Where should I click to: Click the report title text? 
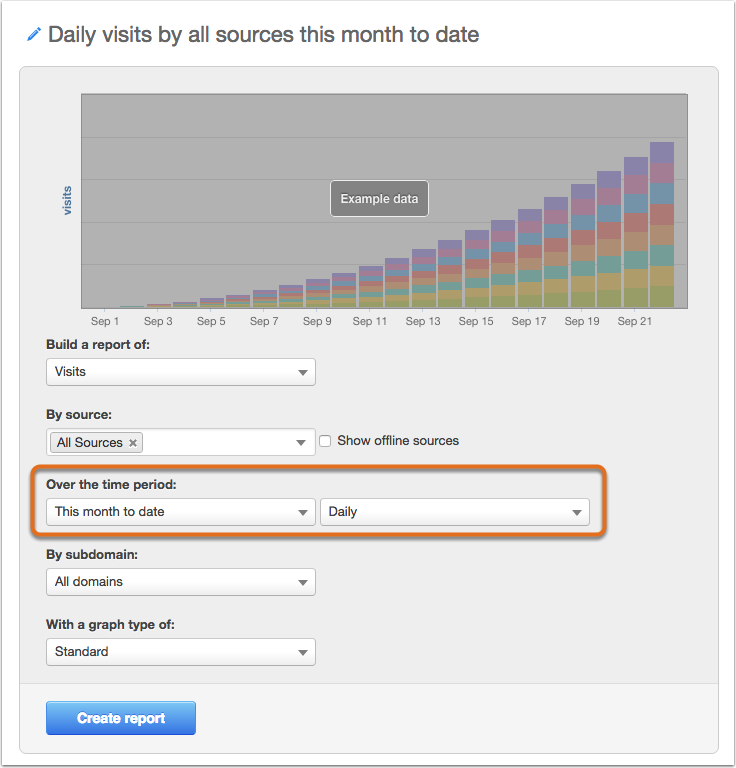point(263,35)
